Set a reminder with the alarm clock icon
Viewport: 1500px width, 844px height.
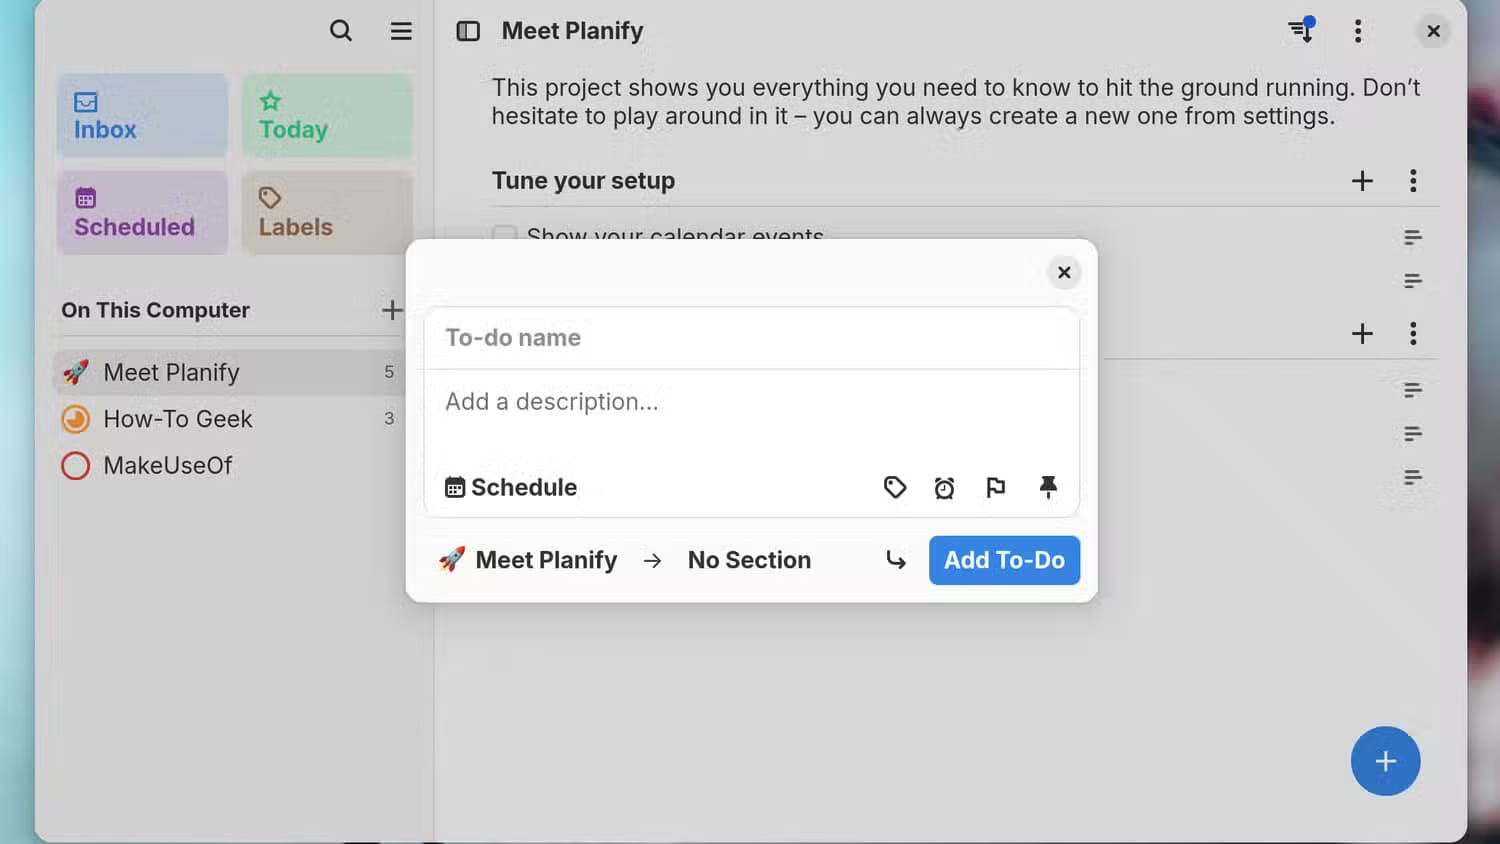945,487
